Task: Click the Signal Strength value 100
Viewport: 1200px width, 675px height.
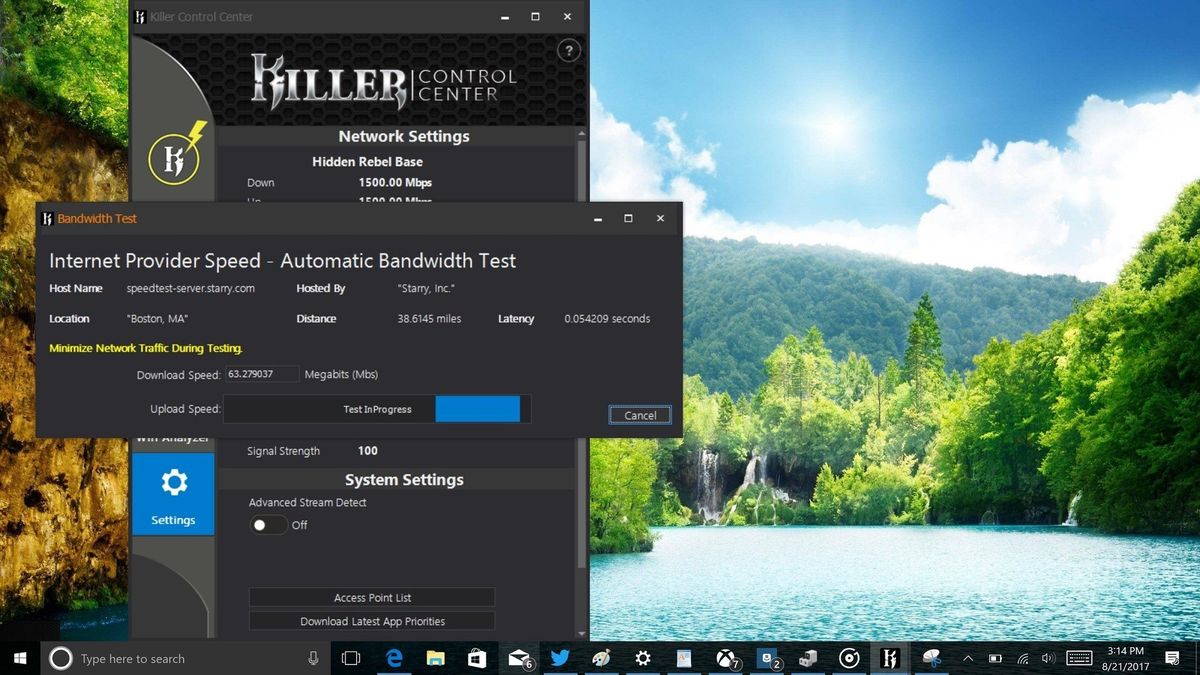Action: [367, 451]
